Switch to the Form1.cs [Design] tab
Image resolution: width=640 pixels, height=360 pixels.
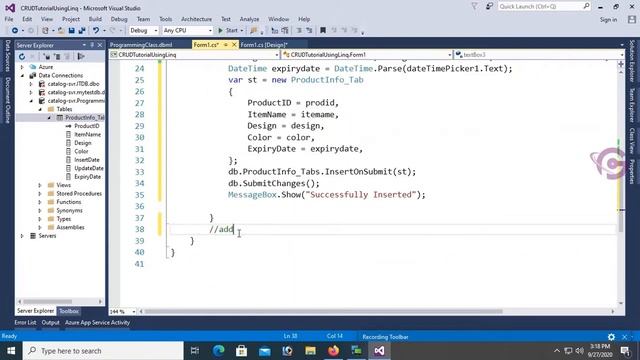pos(264,45)
